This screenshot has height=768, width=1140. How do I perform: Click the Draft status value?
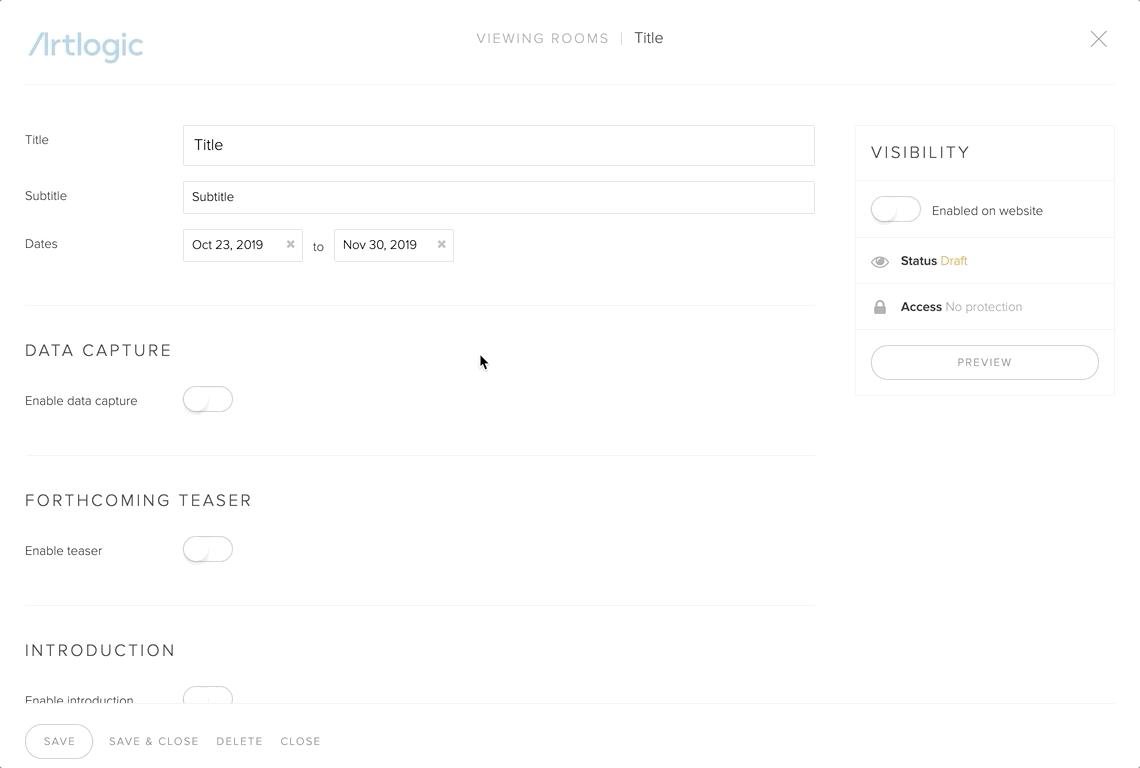point(954,261)
